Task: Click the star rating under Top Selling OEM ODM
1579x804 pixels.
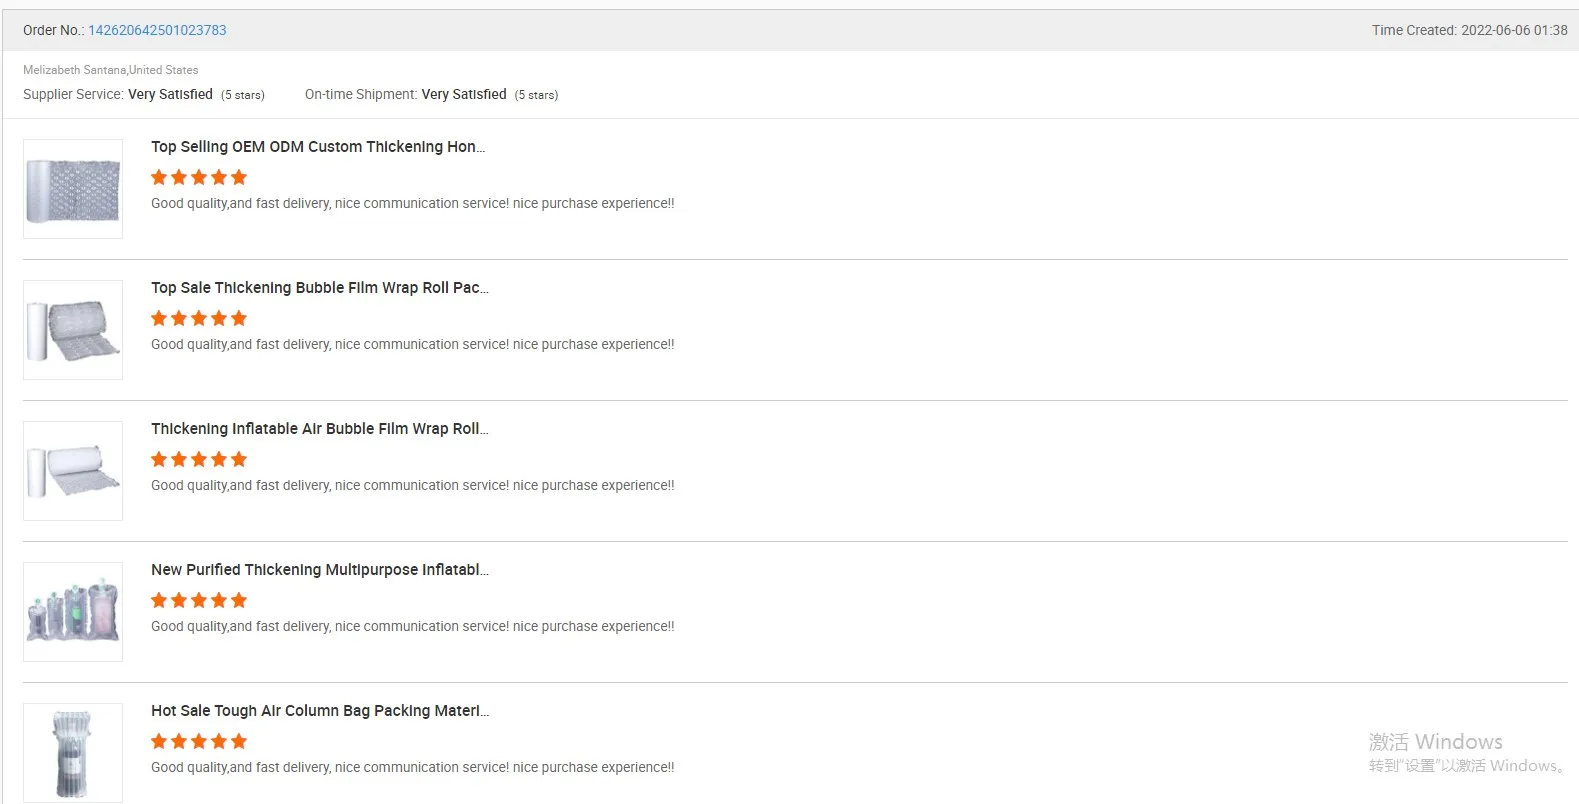Action: tap(199, 178)
